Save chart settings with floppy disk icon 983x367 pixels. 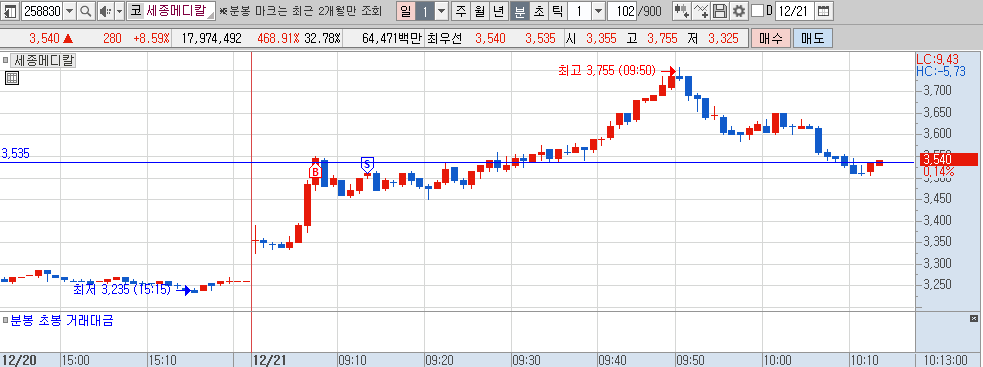pos(721,11)
